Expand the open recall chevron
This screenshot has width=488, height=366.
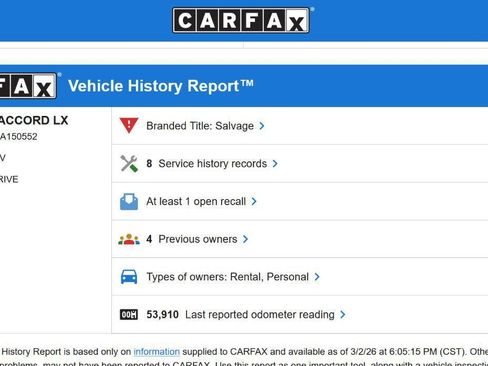254,201
